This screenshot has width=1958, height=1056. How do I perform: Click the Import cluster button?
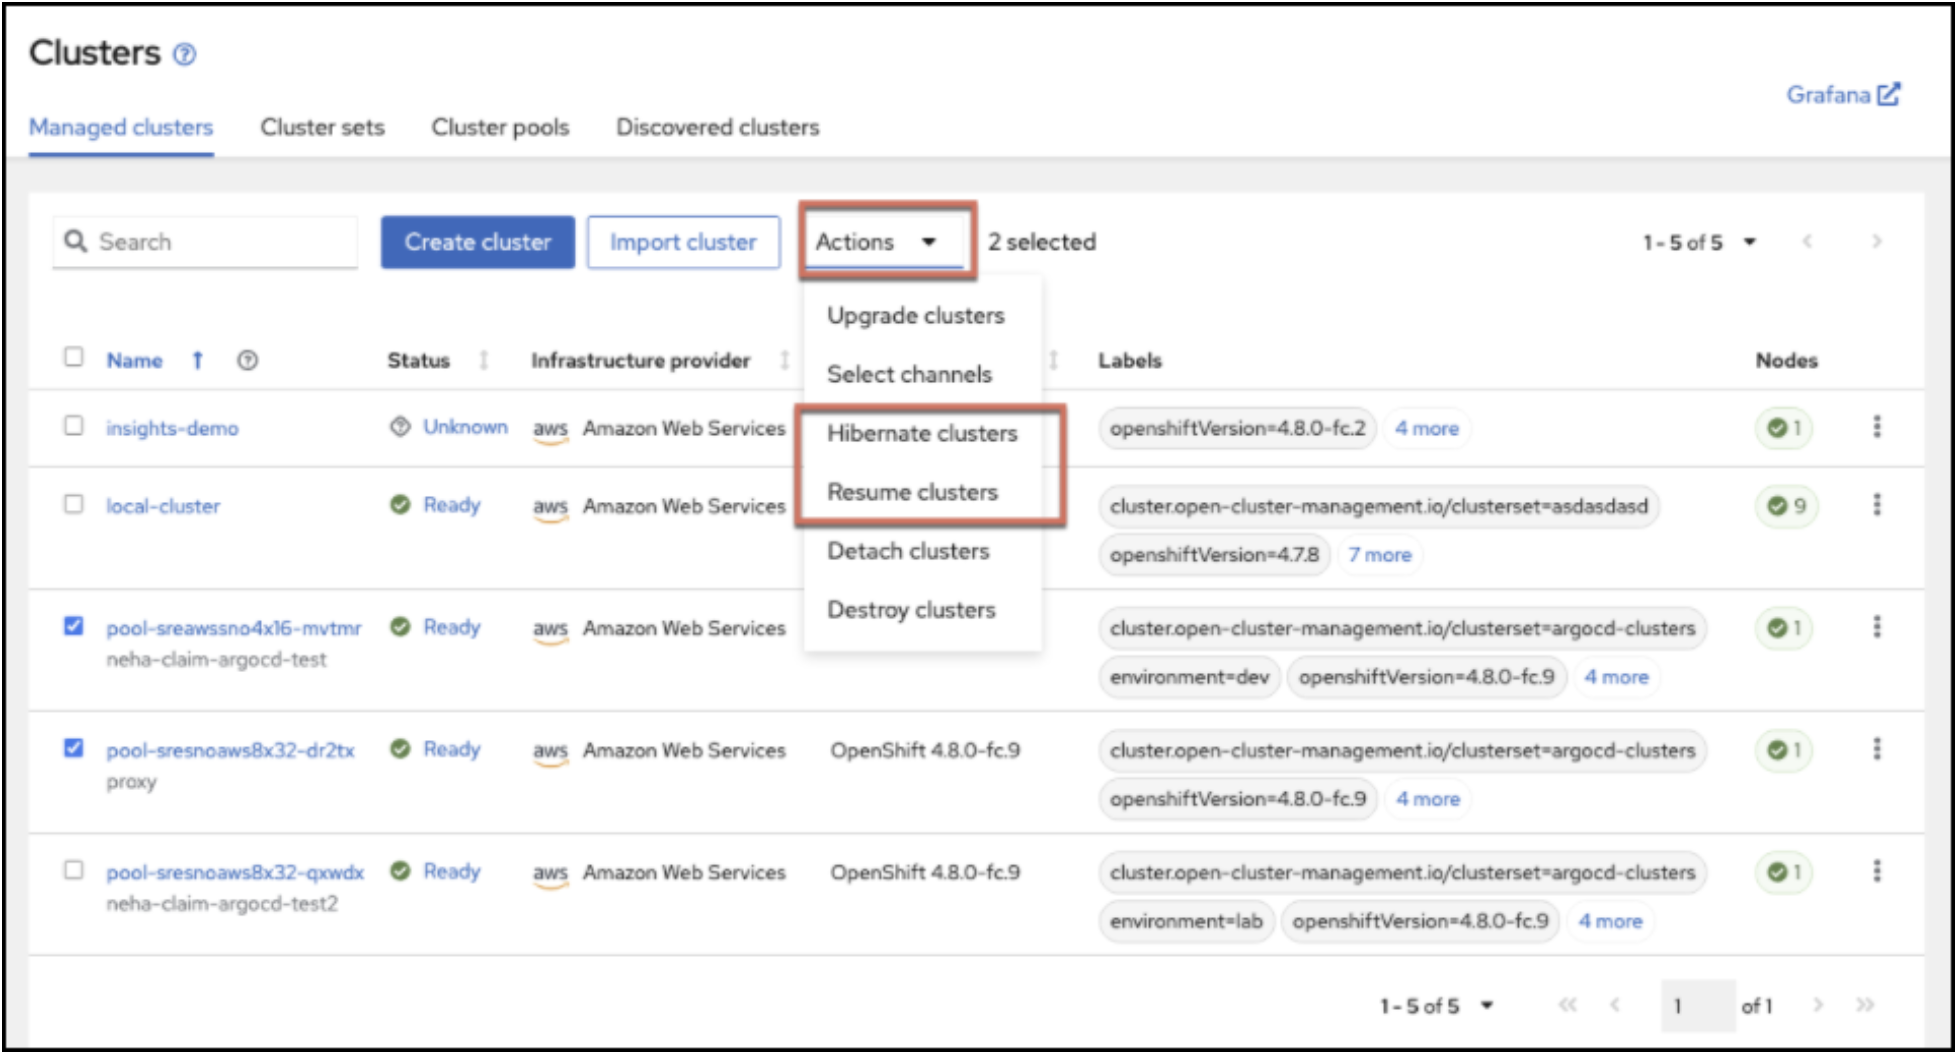pos(683,242)
